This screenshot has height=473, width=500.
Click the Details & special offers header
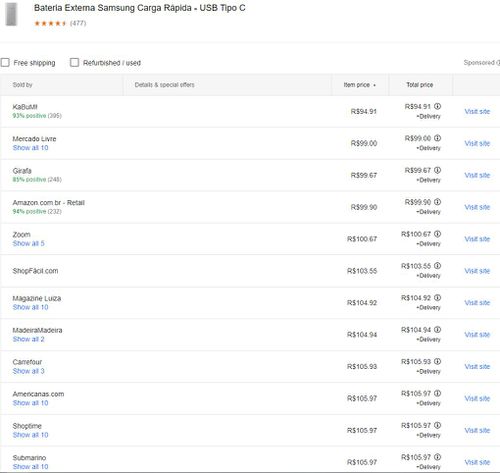click(164, 85)
